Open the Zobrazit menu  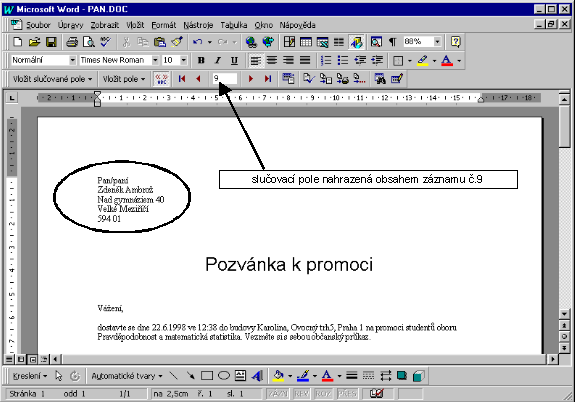[105, 25]
